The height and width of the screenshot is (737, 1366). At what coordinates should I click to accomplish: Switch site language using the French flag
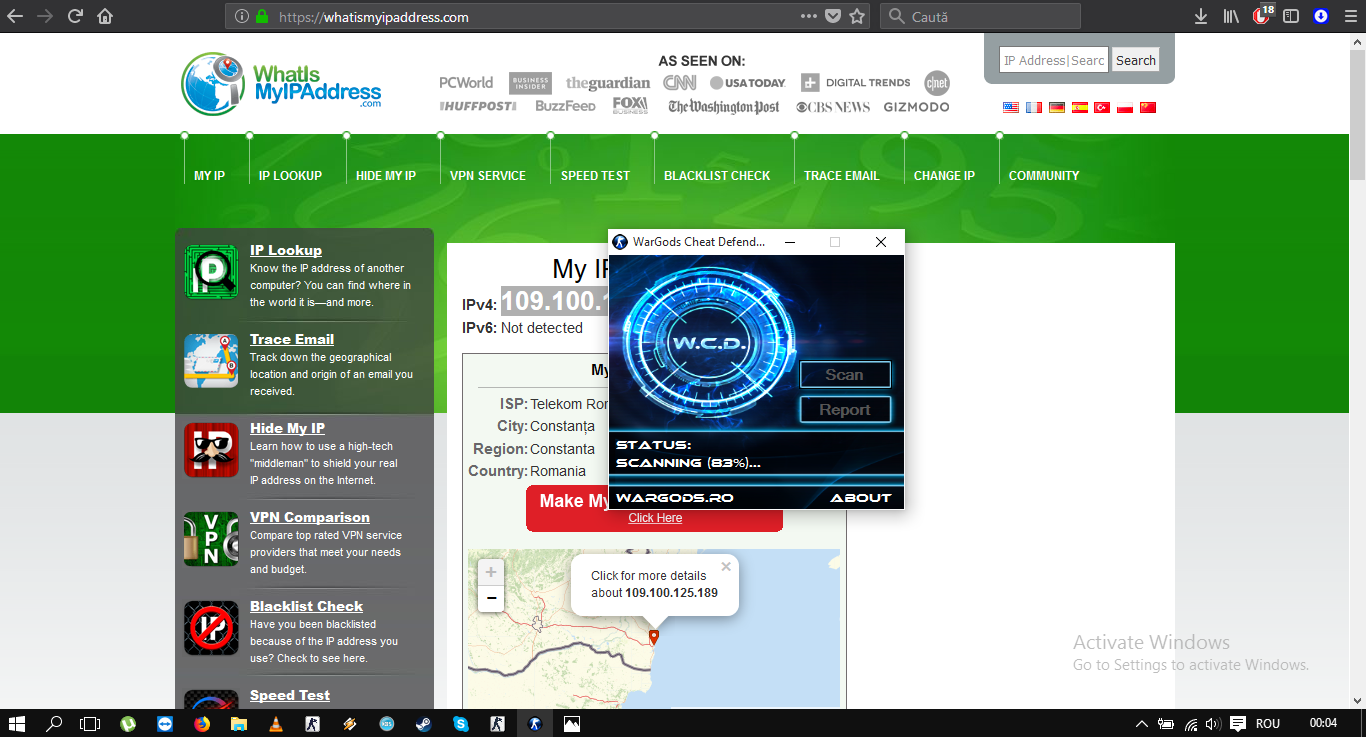tap(1034, 107)
